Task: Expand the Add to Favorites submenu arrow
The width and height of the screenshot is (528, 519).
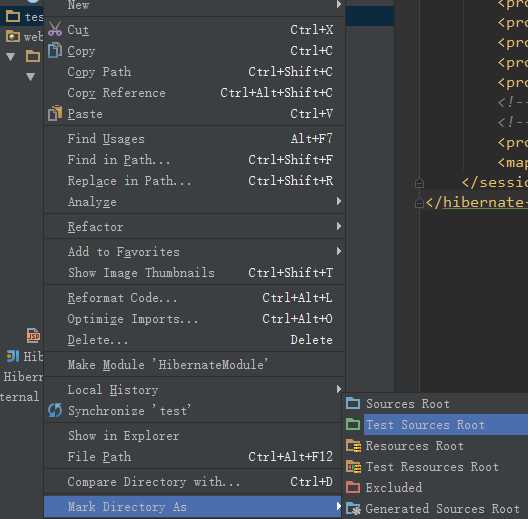Action: click(339, 251)
